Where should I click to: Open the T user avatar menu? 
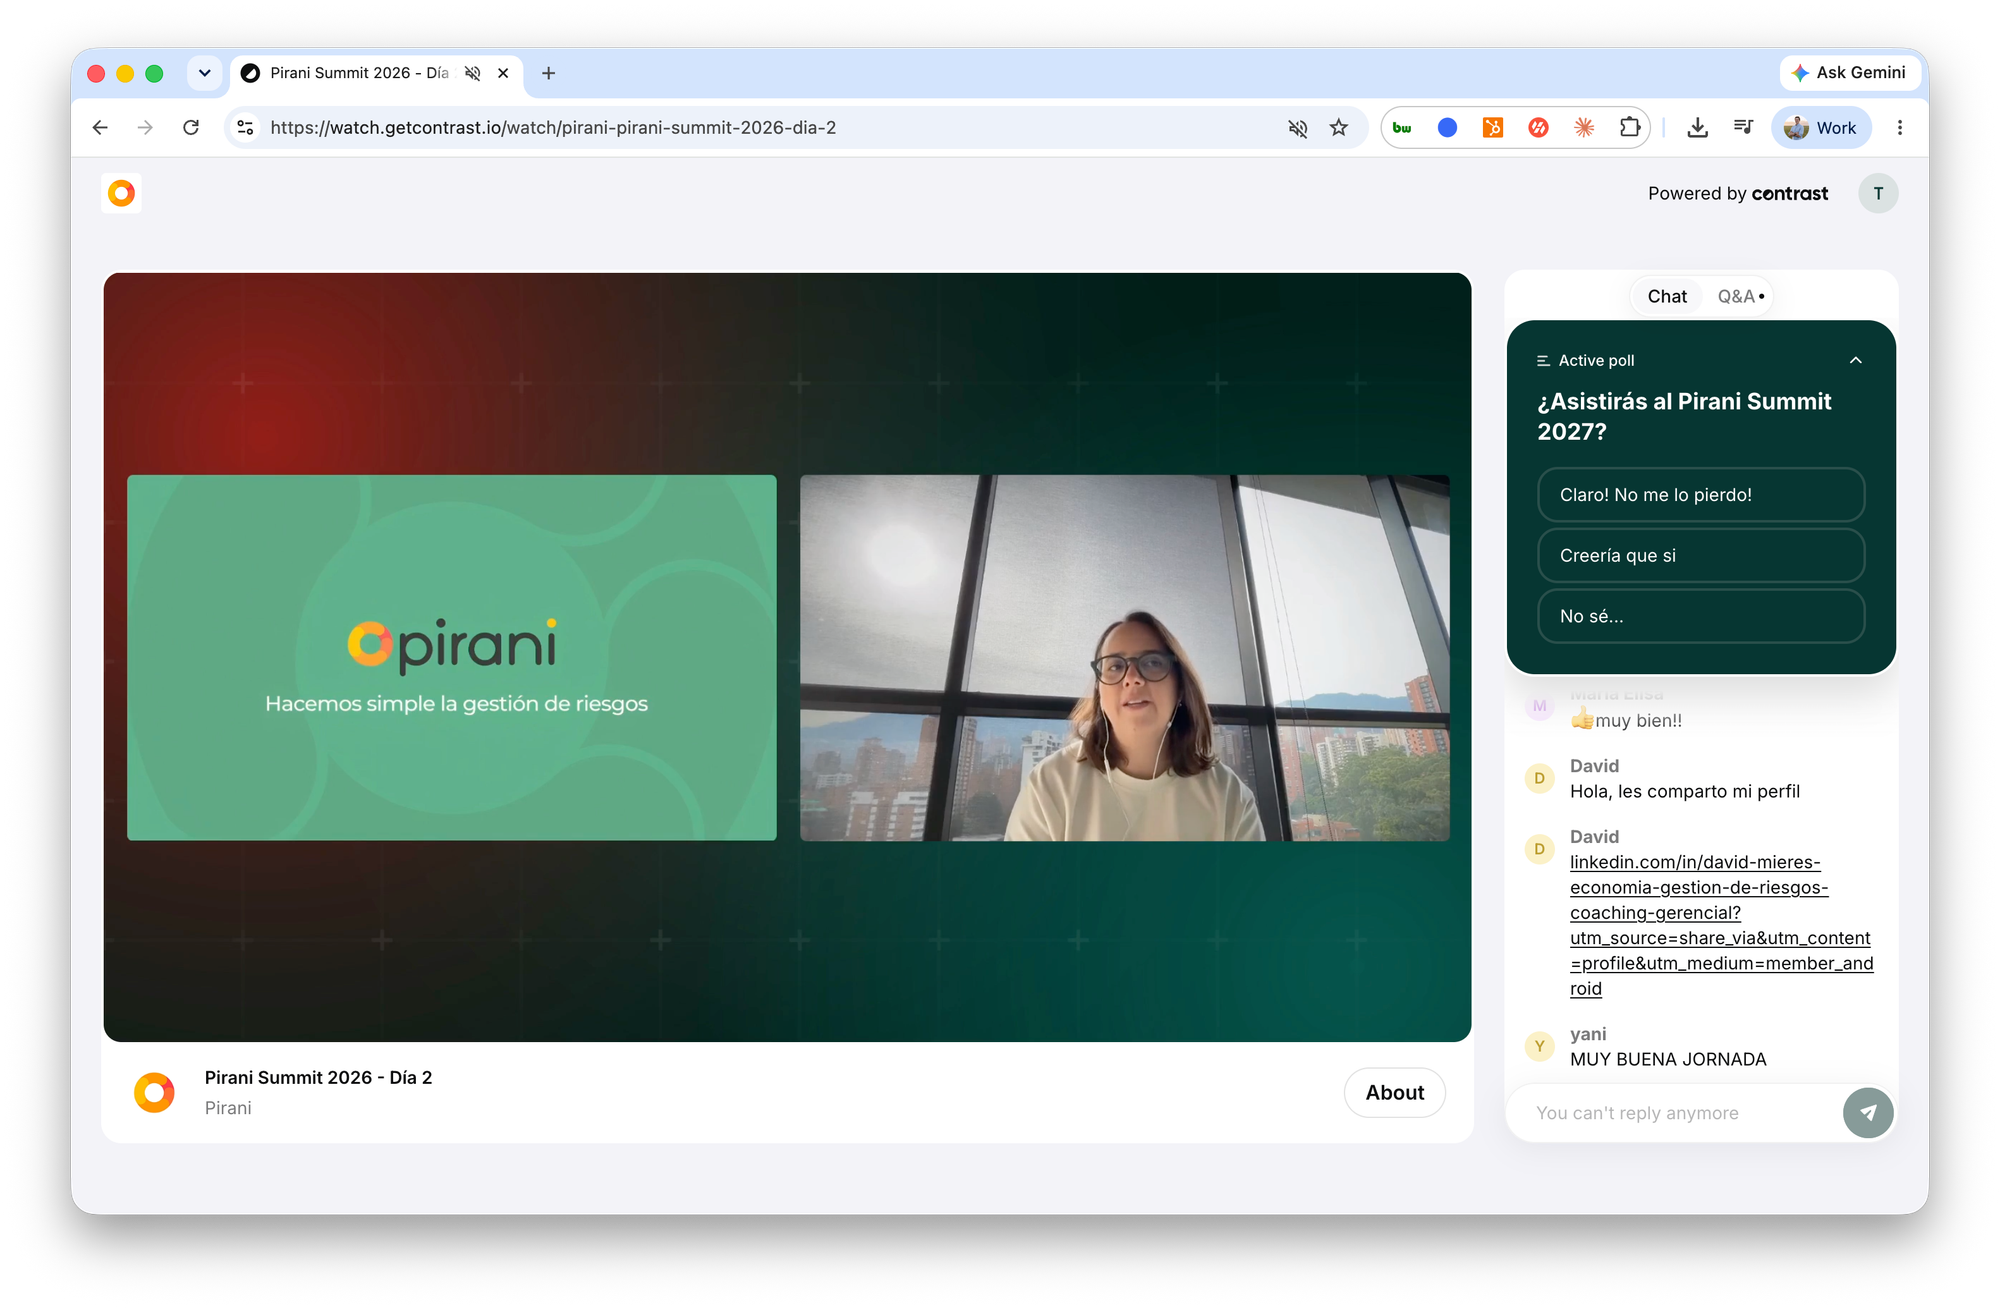pyautogui.click(x=1878, y=193)
